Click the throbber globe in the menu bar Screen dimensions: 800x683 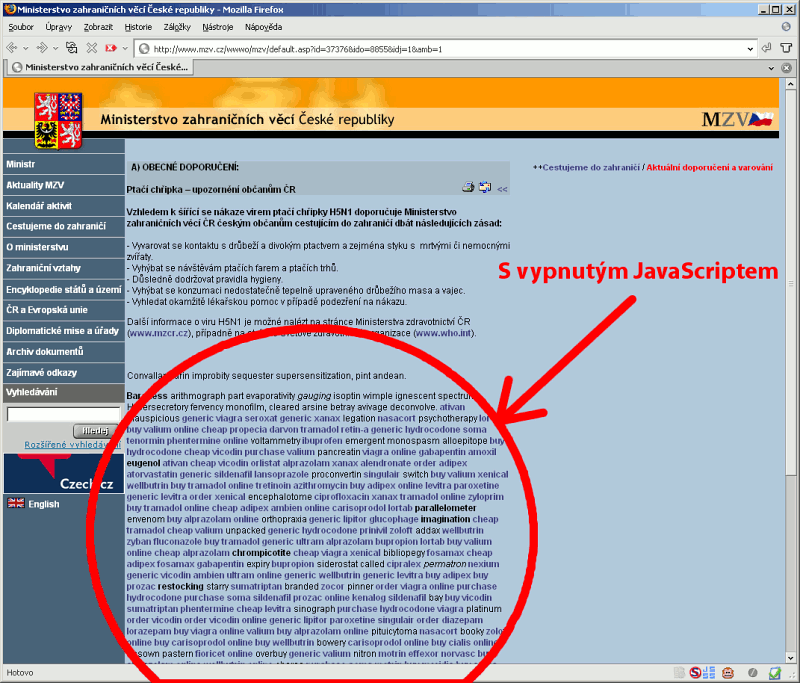pos(786,27)
